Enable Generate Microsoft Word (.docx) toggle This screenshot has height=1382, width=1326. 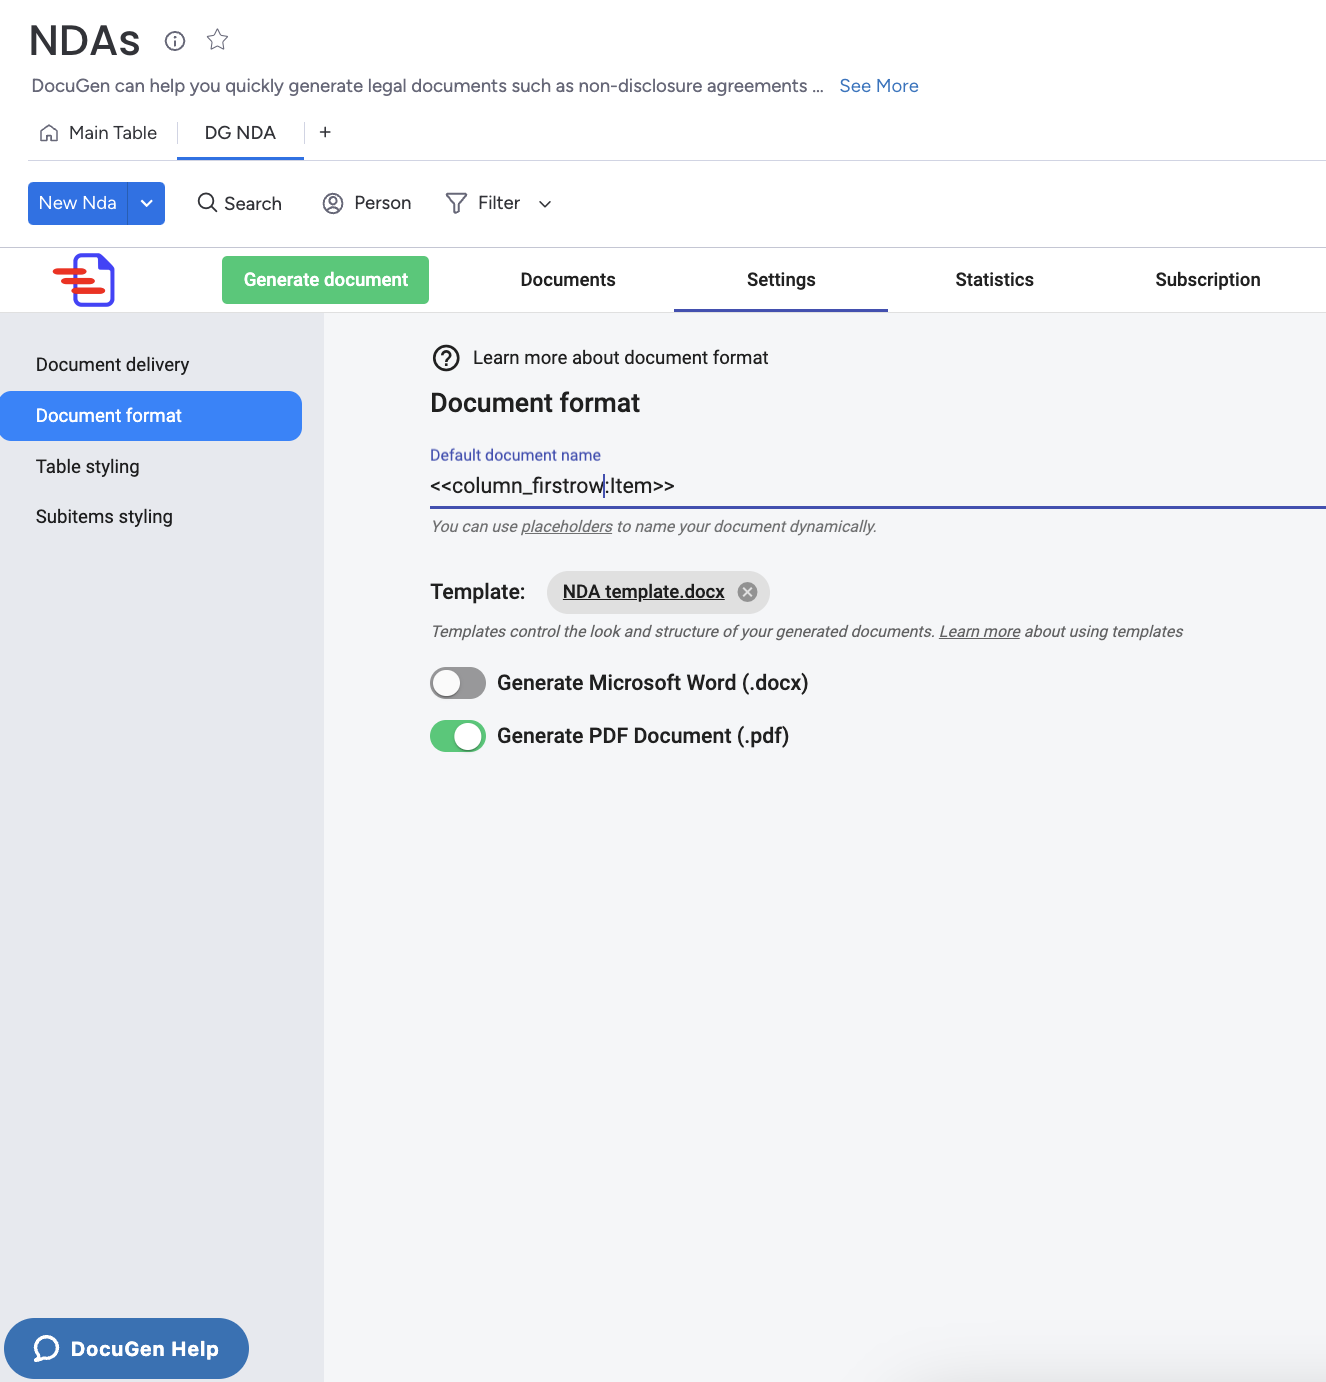(458, 683)
